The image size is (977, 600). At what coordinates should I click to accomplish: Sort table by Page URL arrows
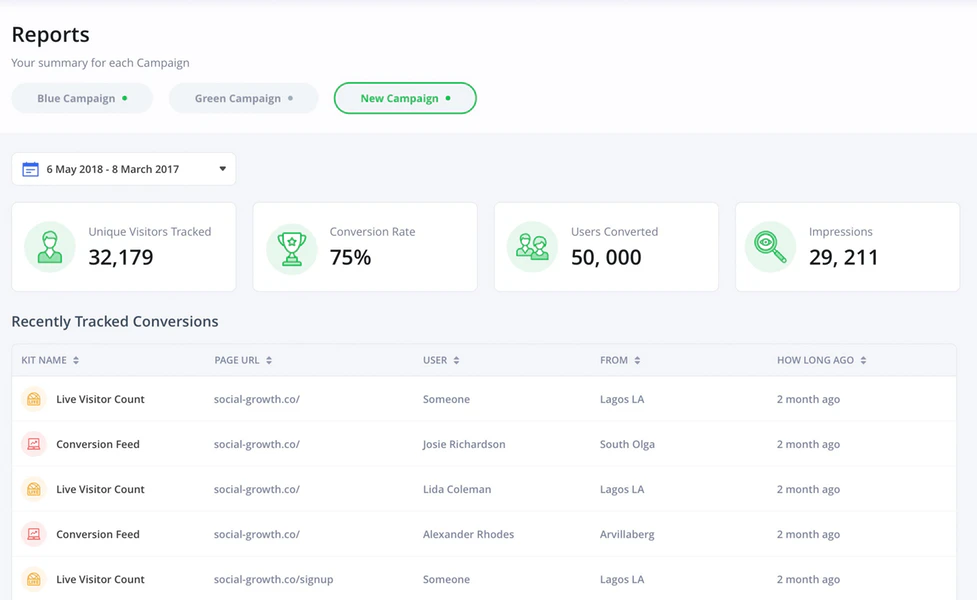click(269, 360)
